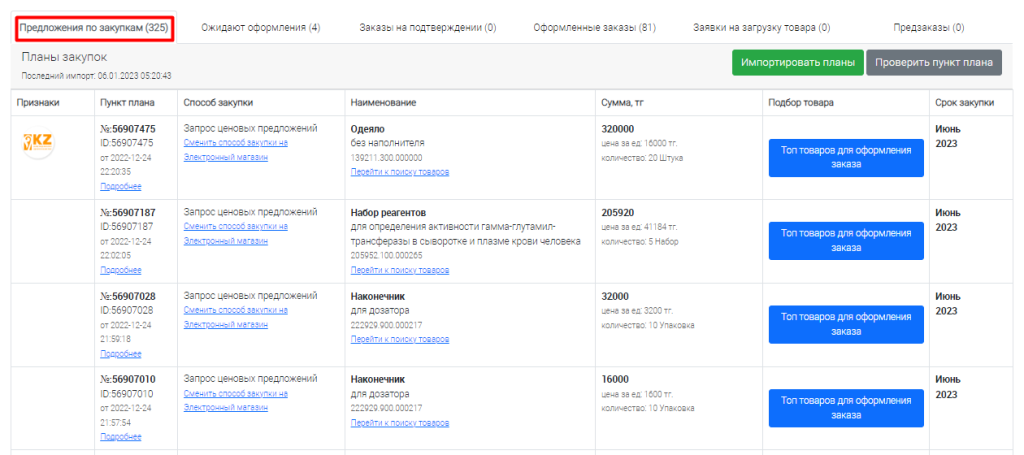1024x455 pixels.
Task: Click Топ товаров button for plan 56907010
Action: pyautogui.click(x=845, y=408)
